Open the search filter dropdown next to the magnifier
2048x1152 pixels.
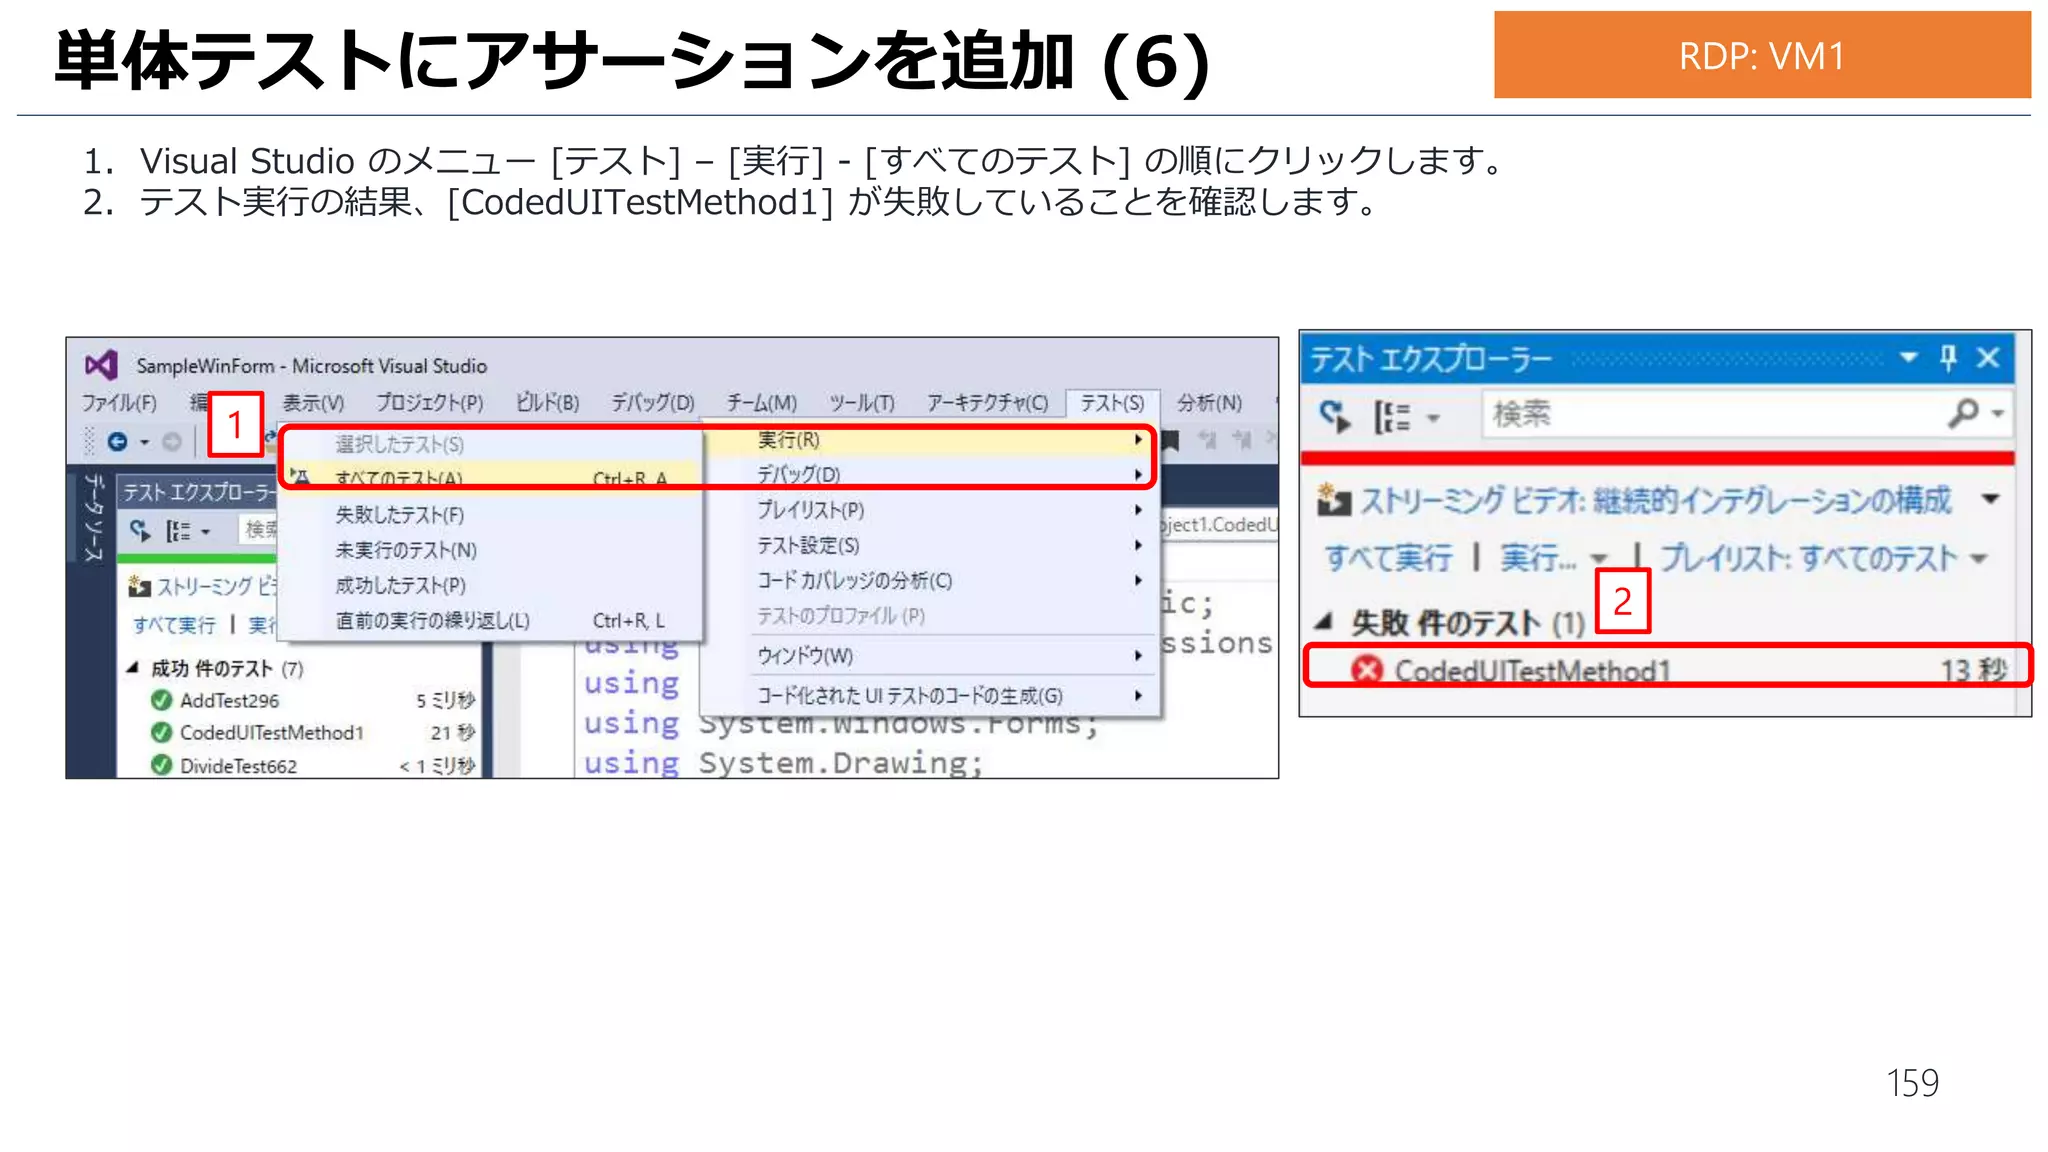[1997, 413]
